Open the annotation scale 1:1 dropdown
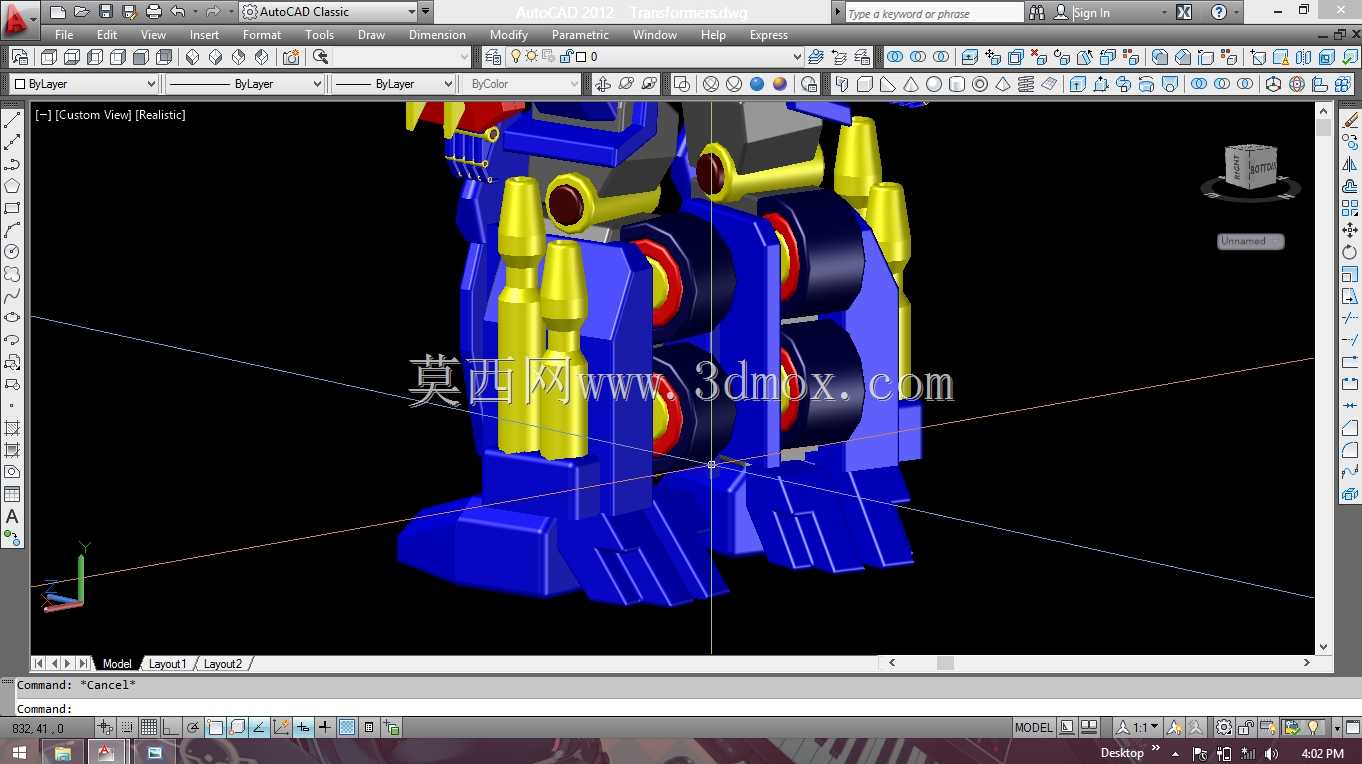This screenshot has height=764, width=1362. pyautogui.click(x=1138, y=727)
